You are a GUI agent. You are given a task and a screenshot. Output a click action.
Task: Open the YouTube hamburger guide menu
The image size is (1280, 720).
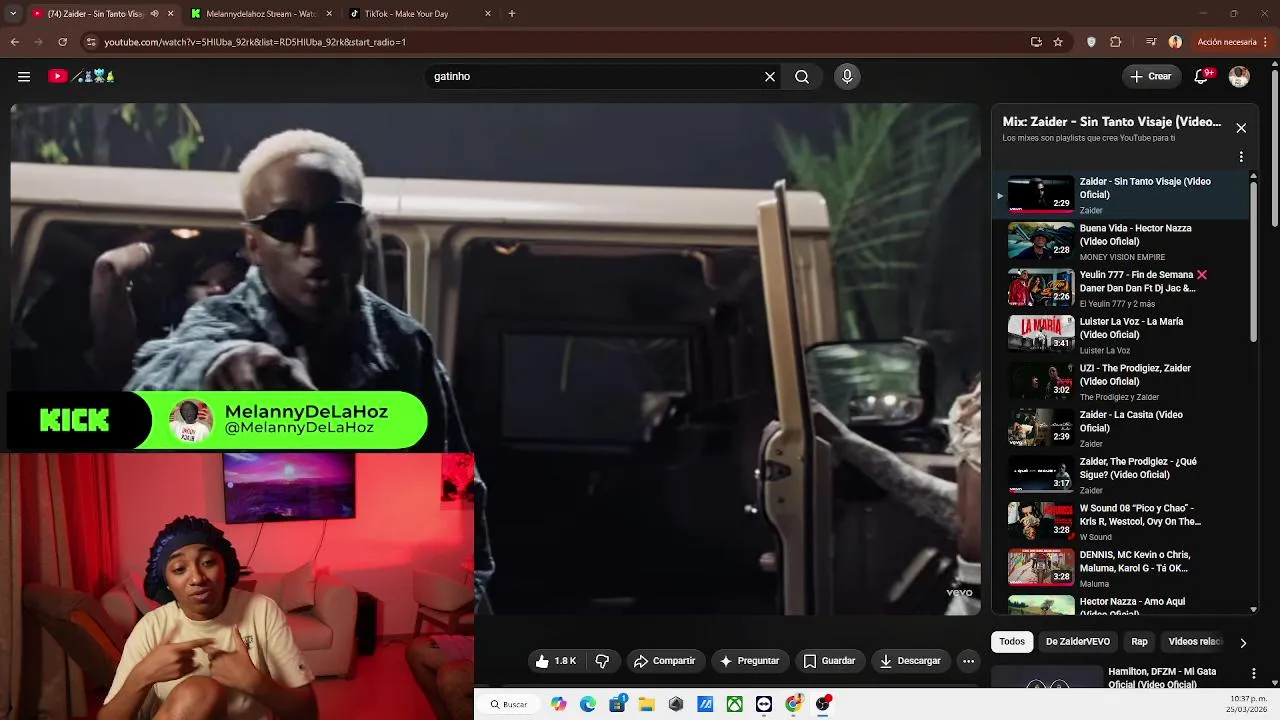(x=24, y=76)
